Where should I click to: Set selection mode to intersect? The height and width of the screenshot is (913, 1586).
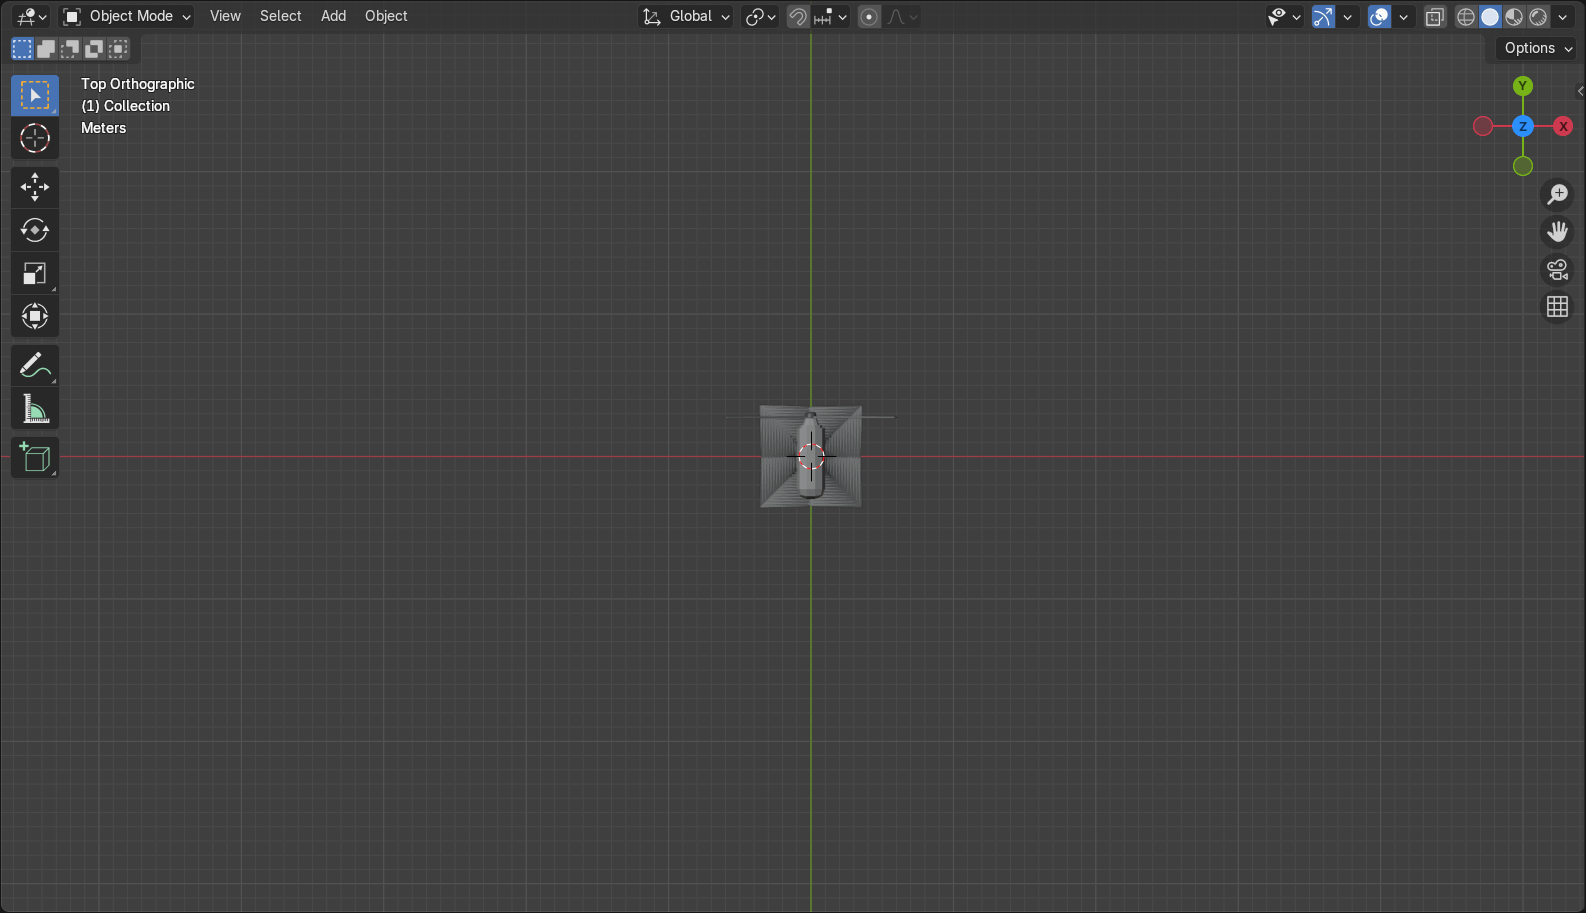118,48
